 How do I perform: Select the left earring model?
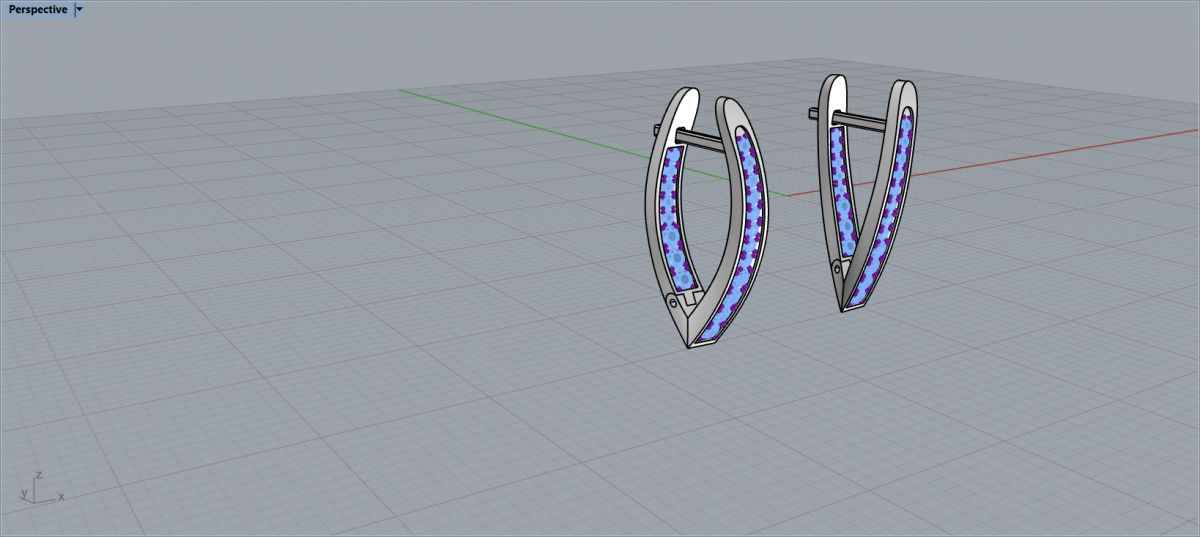pos(709,217)
